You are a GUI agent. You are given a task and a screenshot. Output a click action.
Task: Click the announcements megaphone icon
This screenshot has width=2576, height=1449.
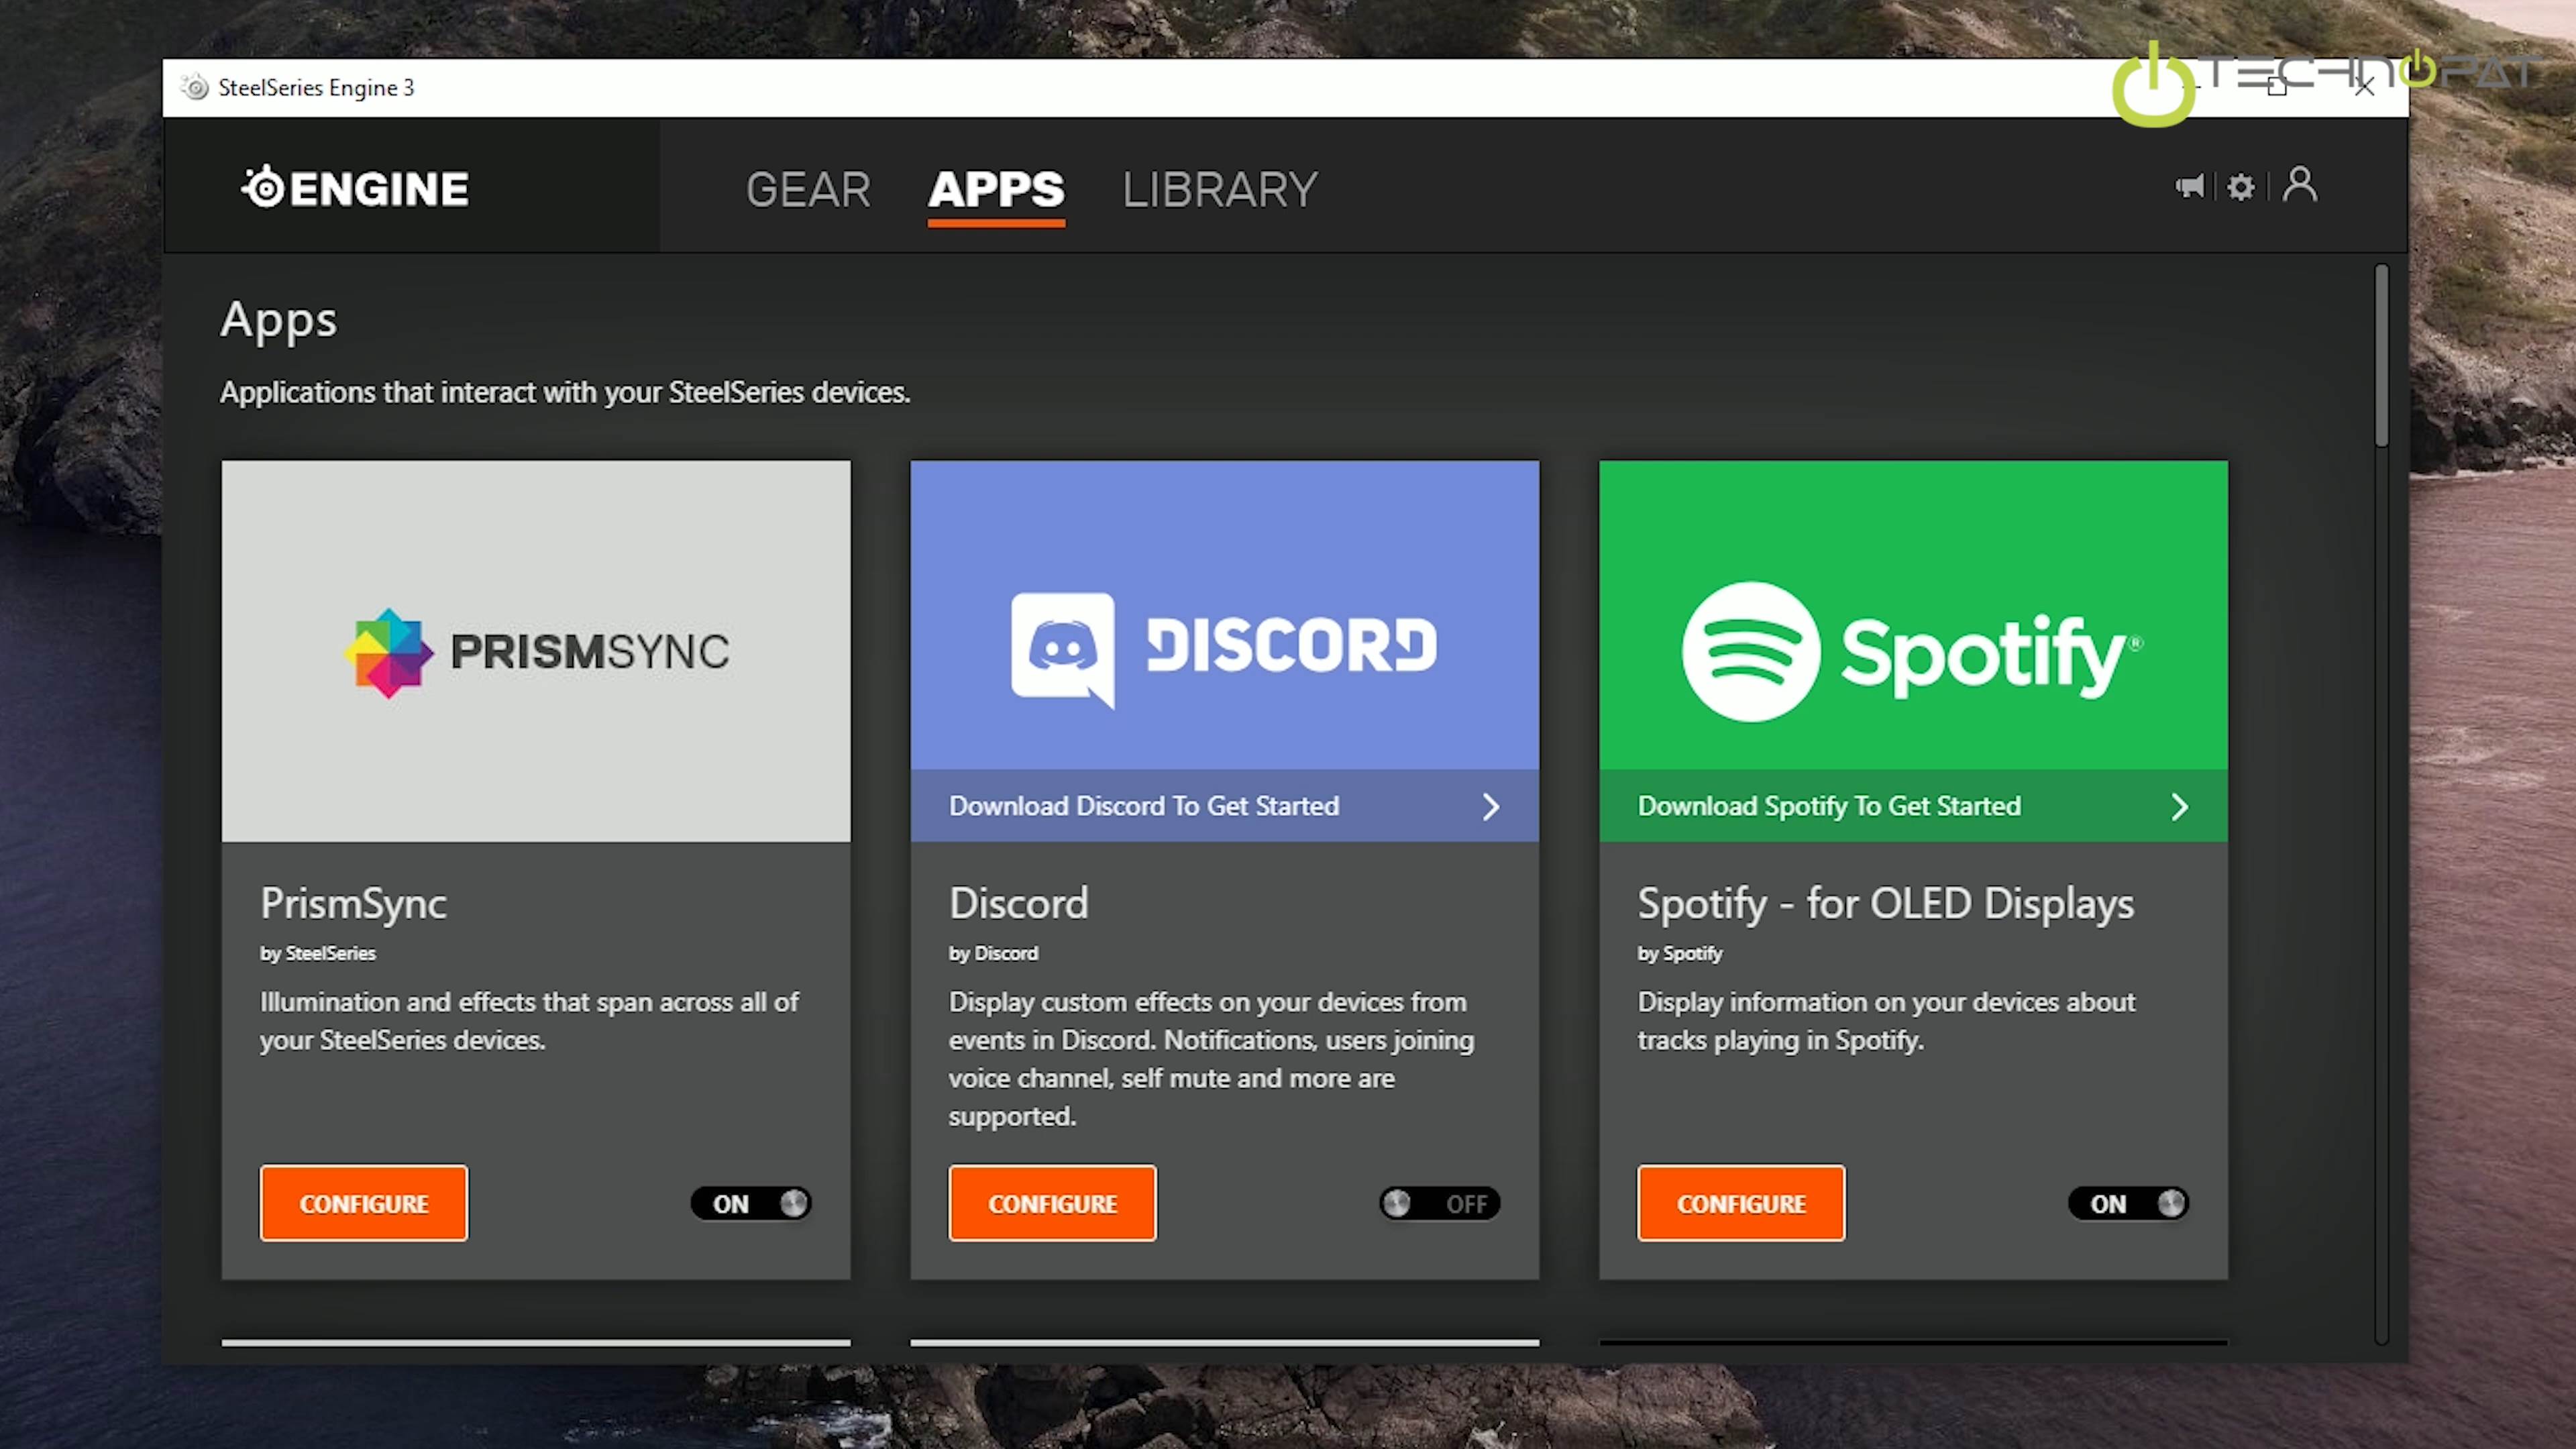coord(2189,187)
